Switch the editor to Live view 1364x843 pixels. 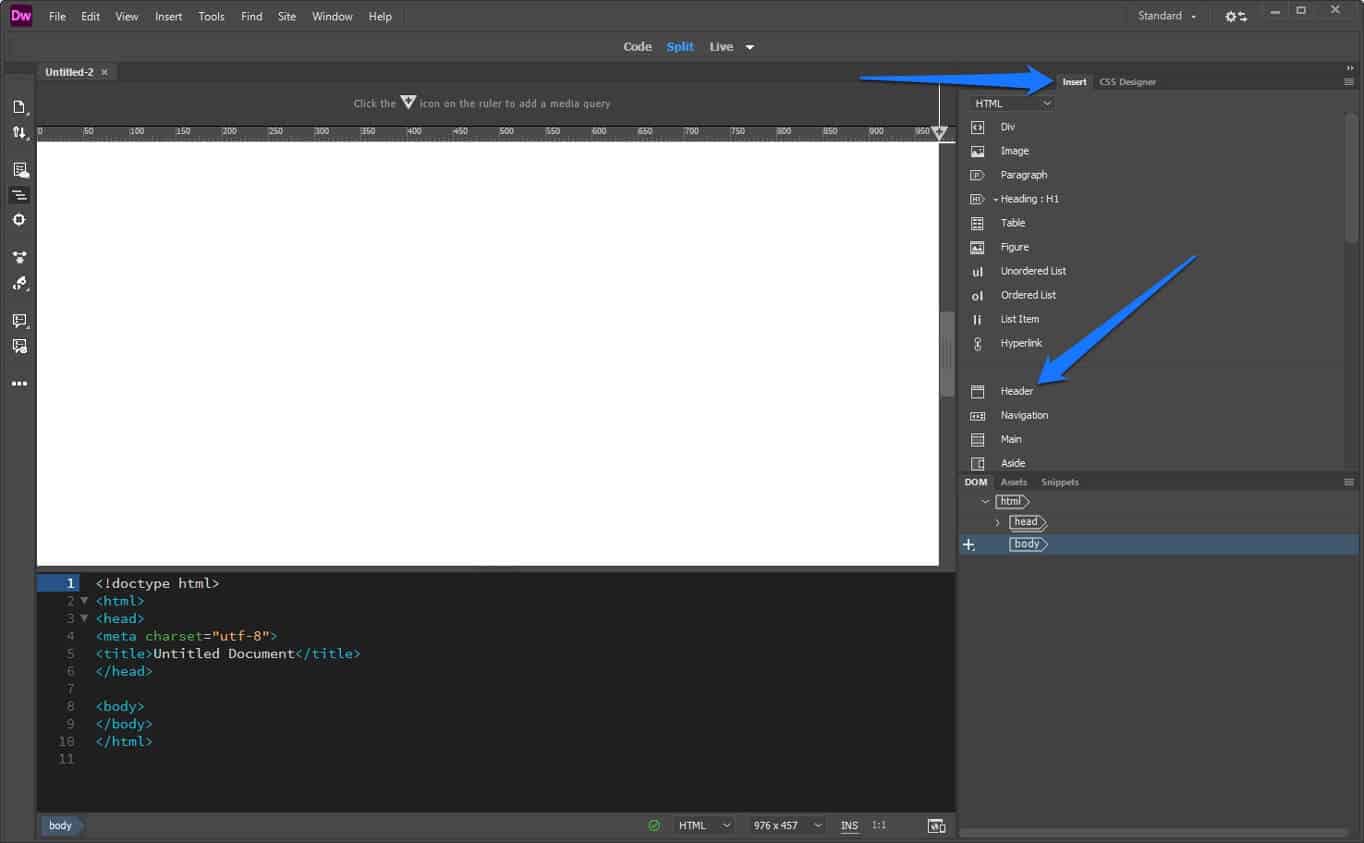(720, 46)
